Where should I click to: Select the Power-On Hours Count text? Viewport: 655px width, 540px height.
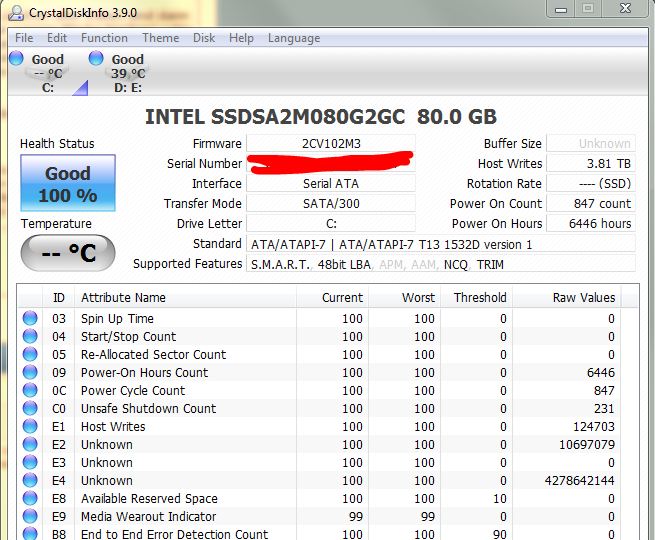[144, 373]
